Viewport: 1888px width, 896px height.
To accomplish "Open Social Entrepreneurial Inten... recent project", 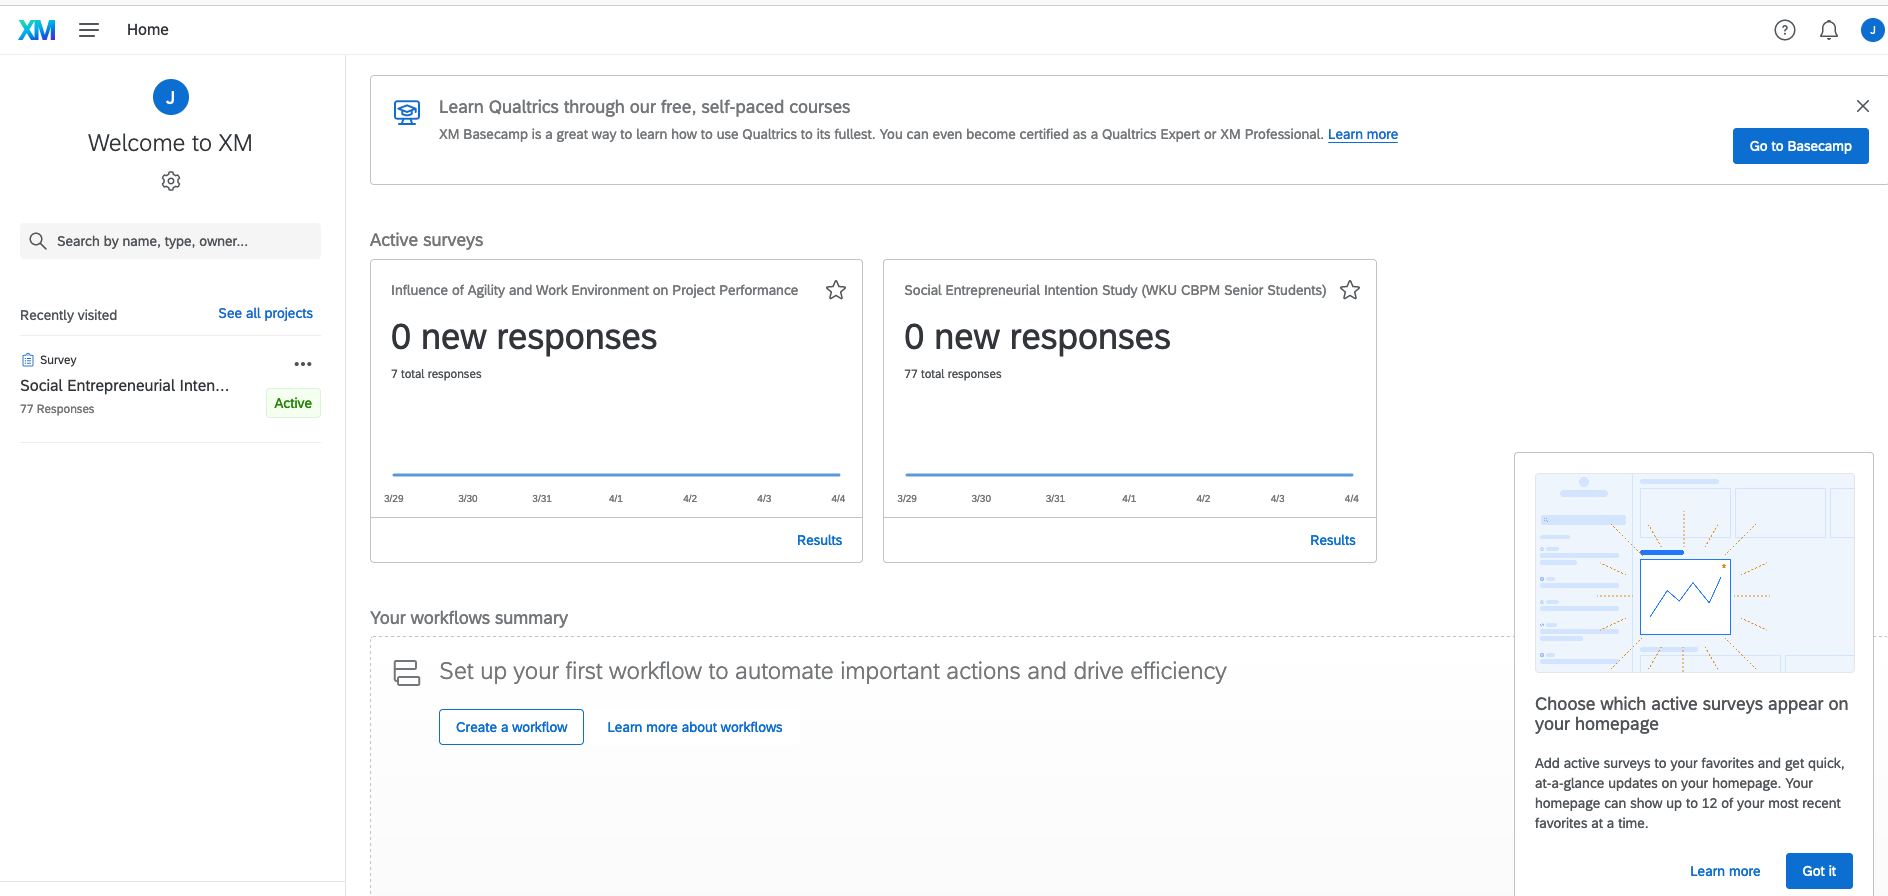I will tap(125, 386).
